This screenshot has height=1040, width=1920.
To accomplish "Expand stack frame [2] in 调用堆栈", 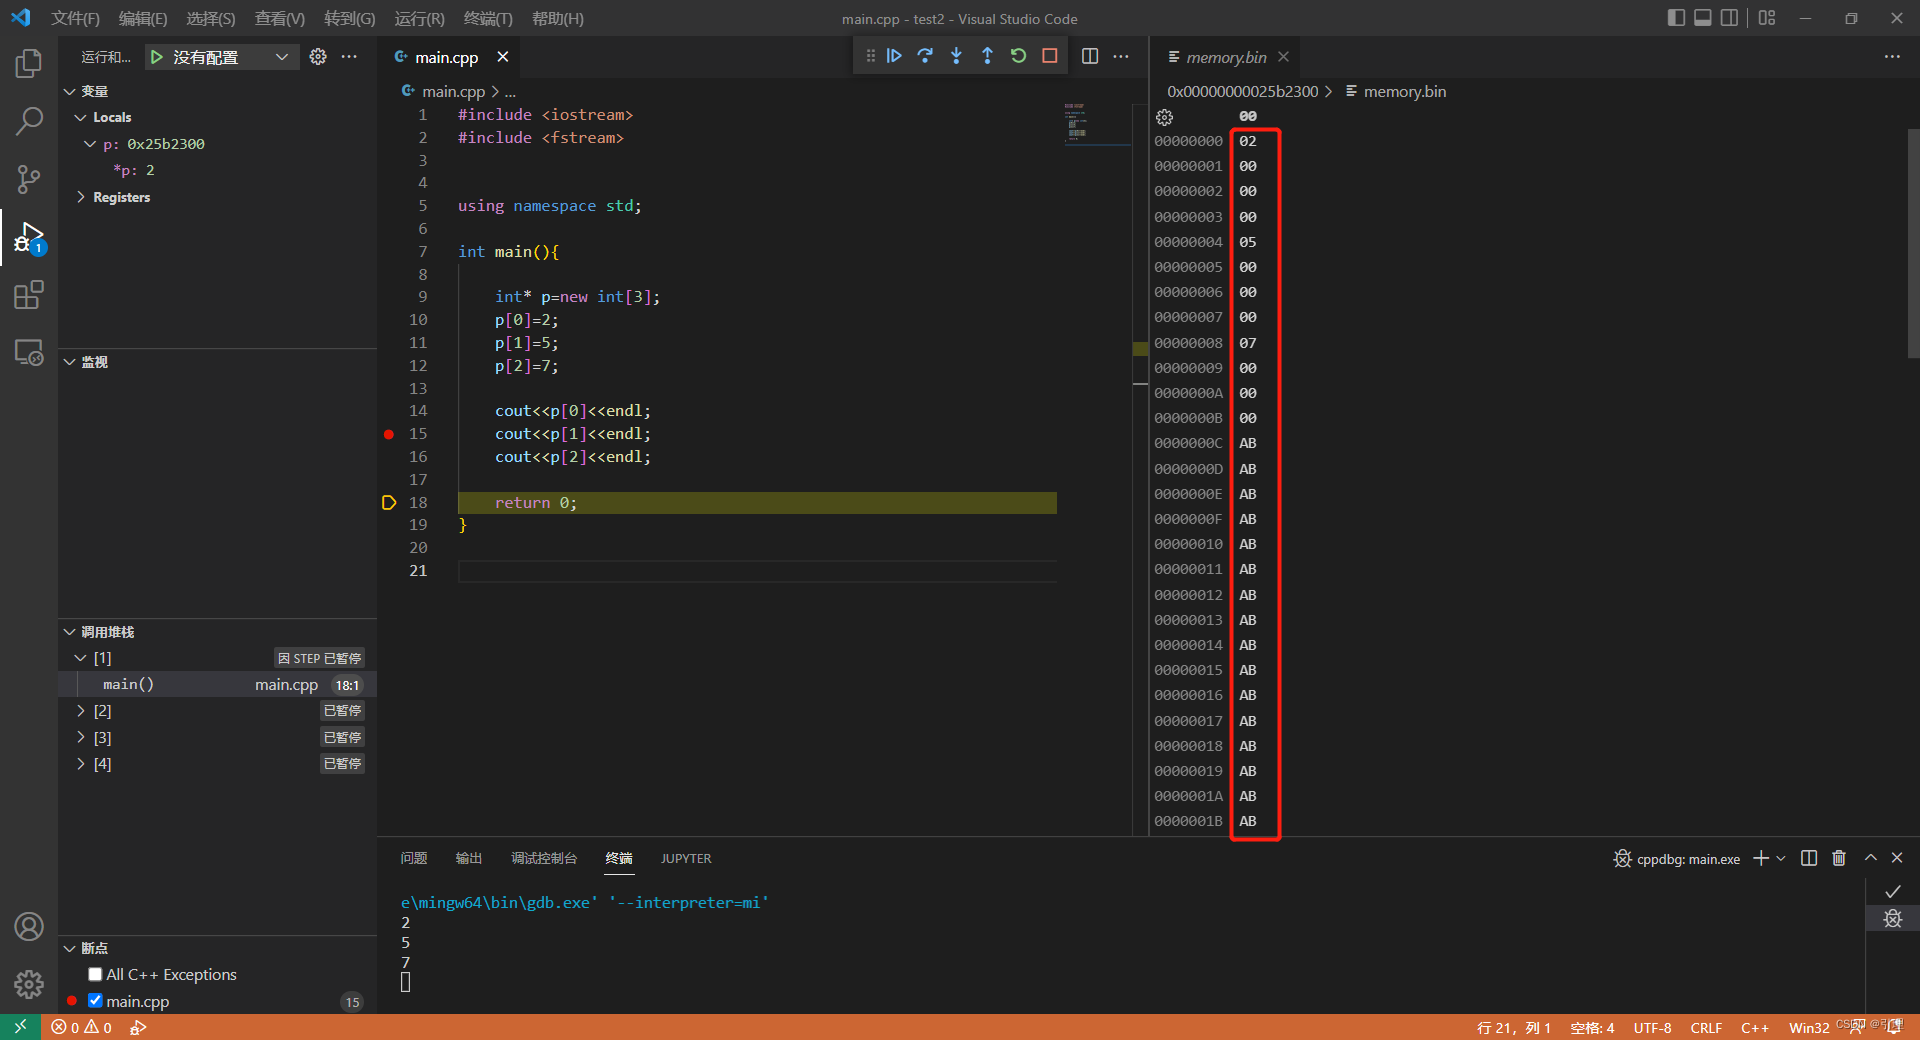I will pyautogui.click(x=80, y=710).
